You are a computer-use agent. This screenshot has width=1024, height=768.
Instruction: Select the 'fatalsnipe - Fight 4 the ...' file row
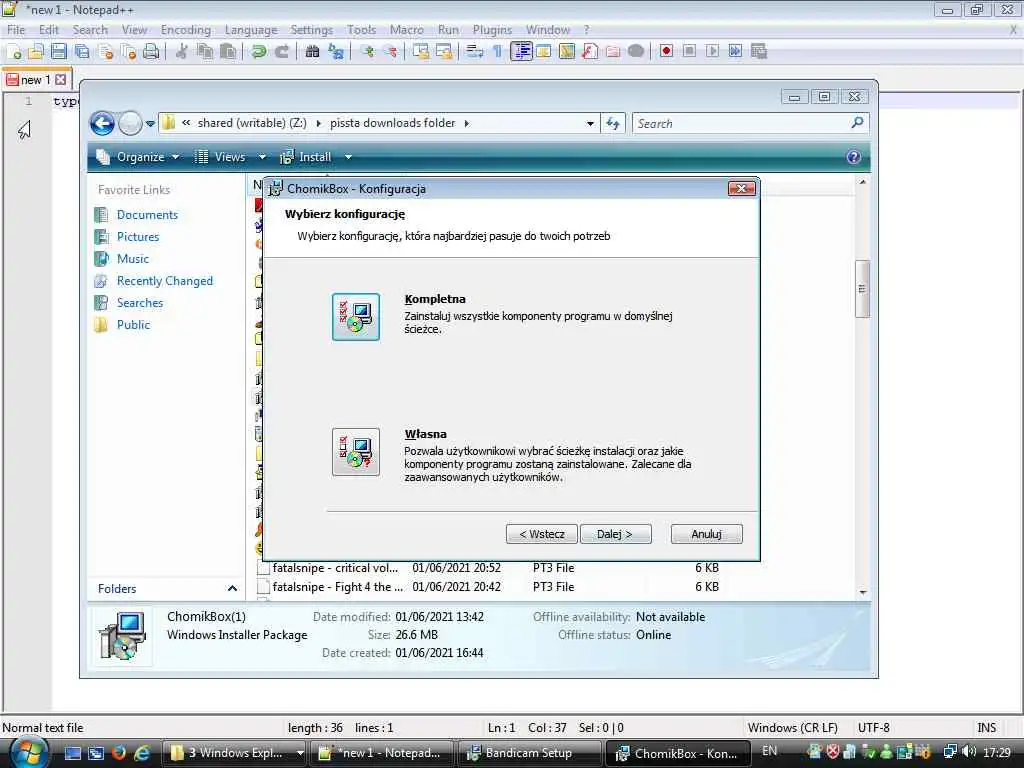click(x=488, y=587)
